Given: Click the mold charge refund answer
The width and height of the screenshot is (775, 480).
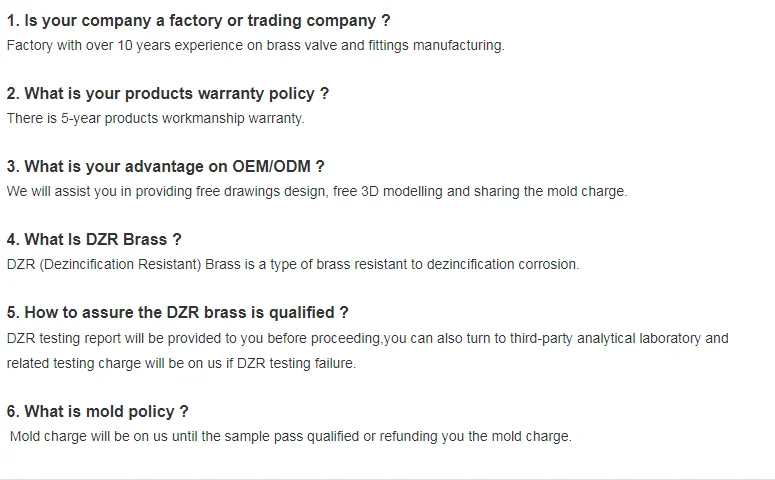Looking at the screenshot, I should click(x=290, y=436).
